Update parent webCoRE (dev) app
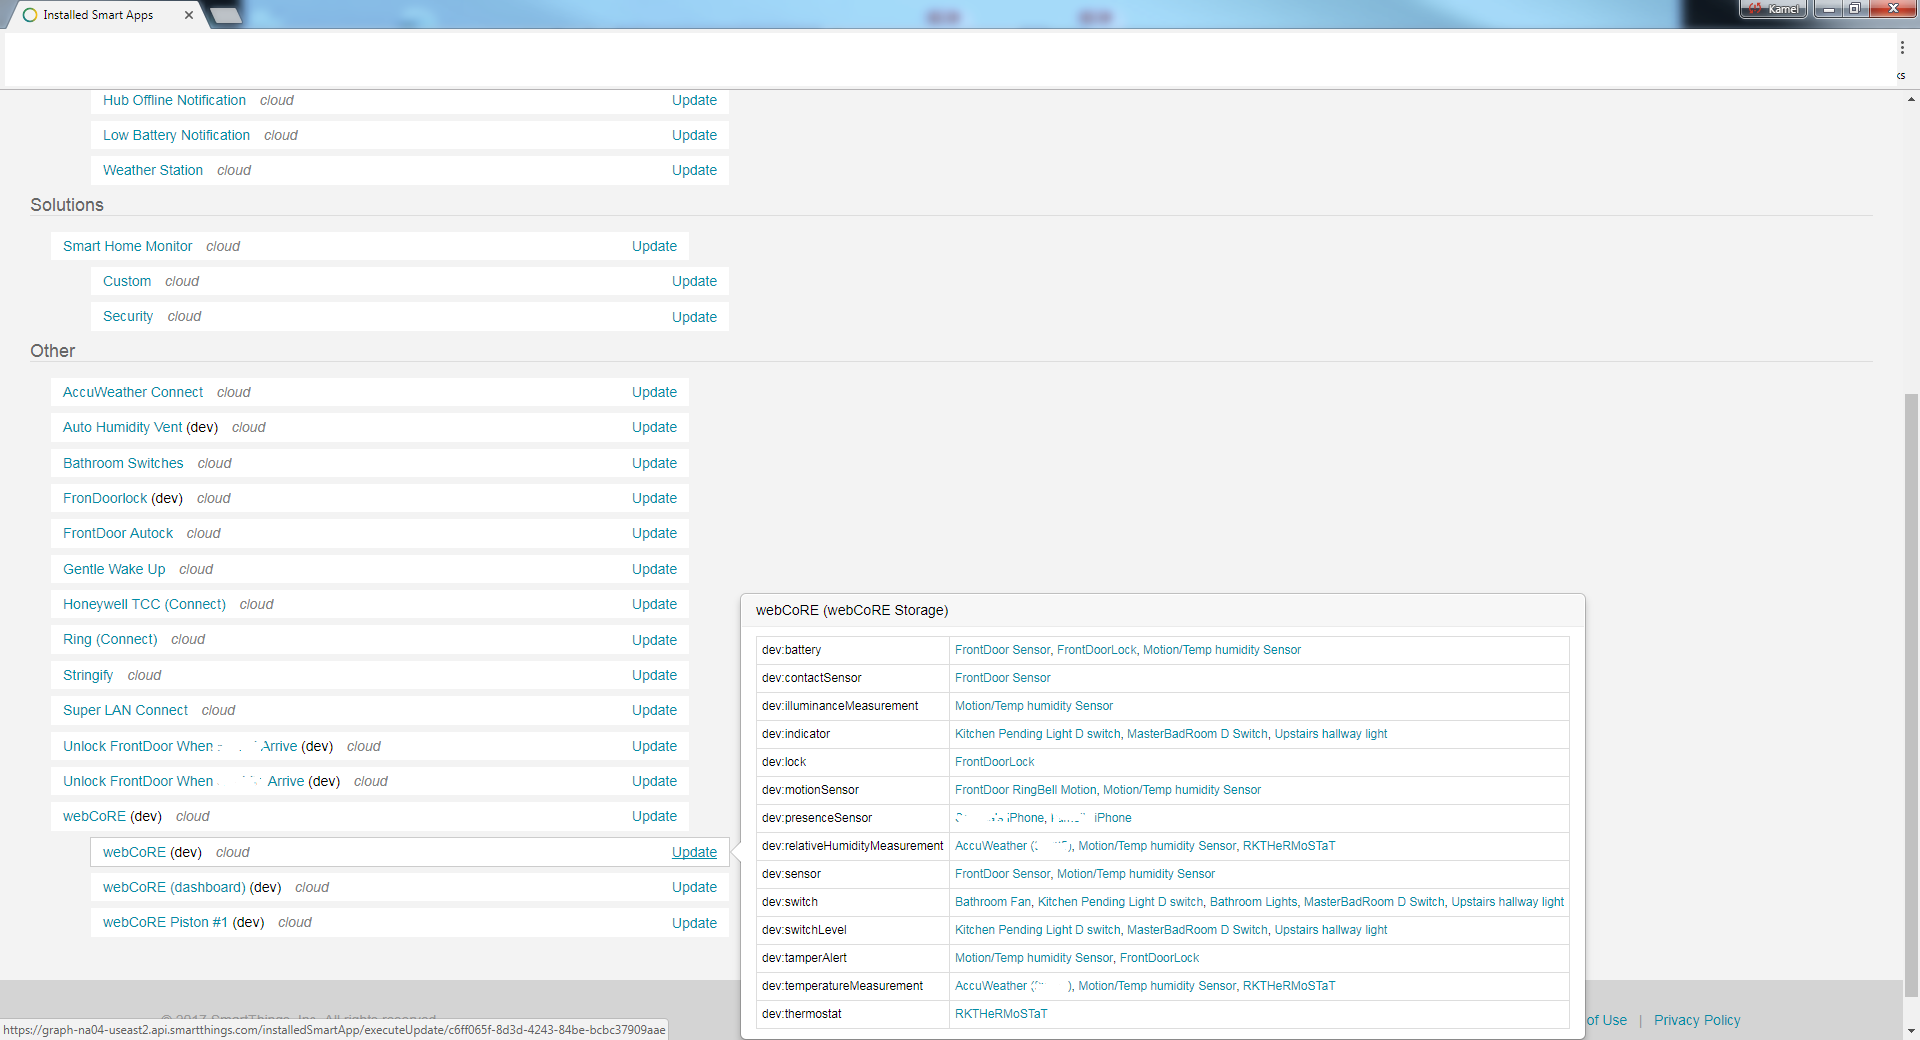 click(x=654, y=816)
